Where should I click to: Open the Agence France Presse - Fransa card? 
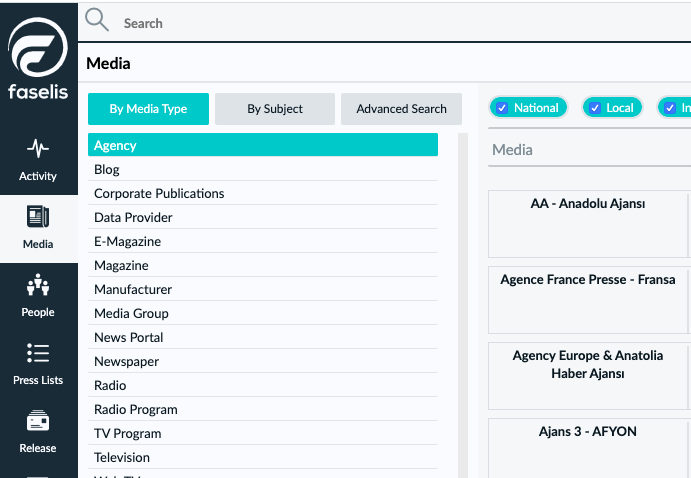588,300
